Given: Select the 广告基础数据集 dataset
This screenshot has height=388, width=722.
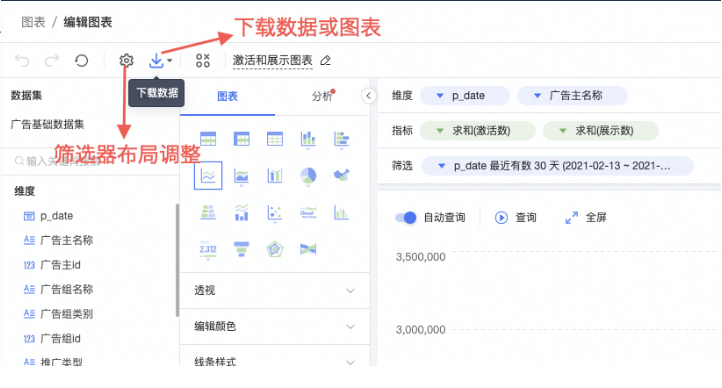Looking at the screenshot, I should 47,124.
